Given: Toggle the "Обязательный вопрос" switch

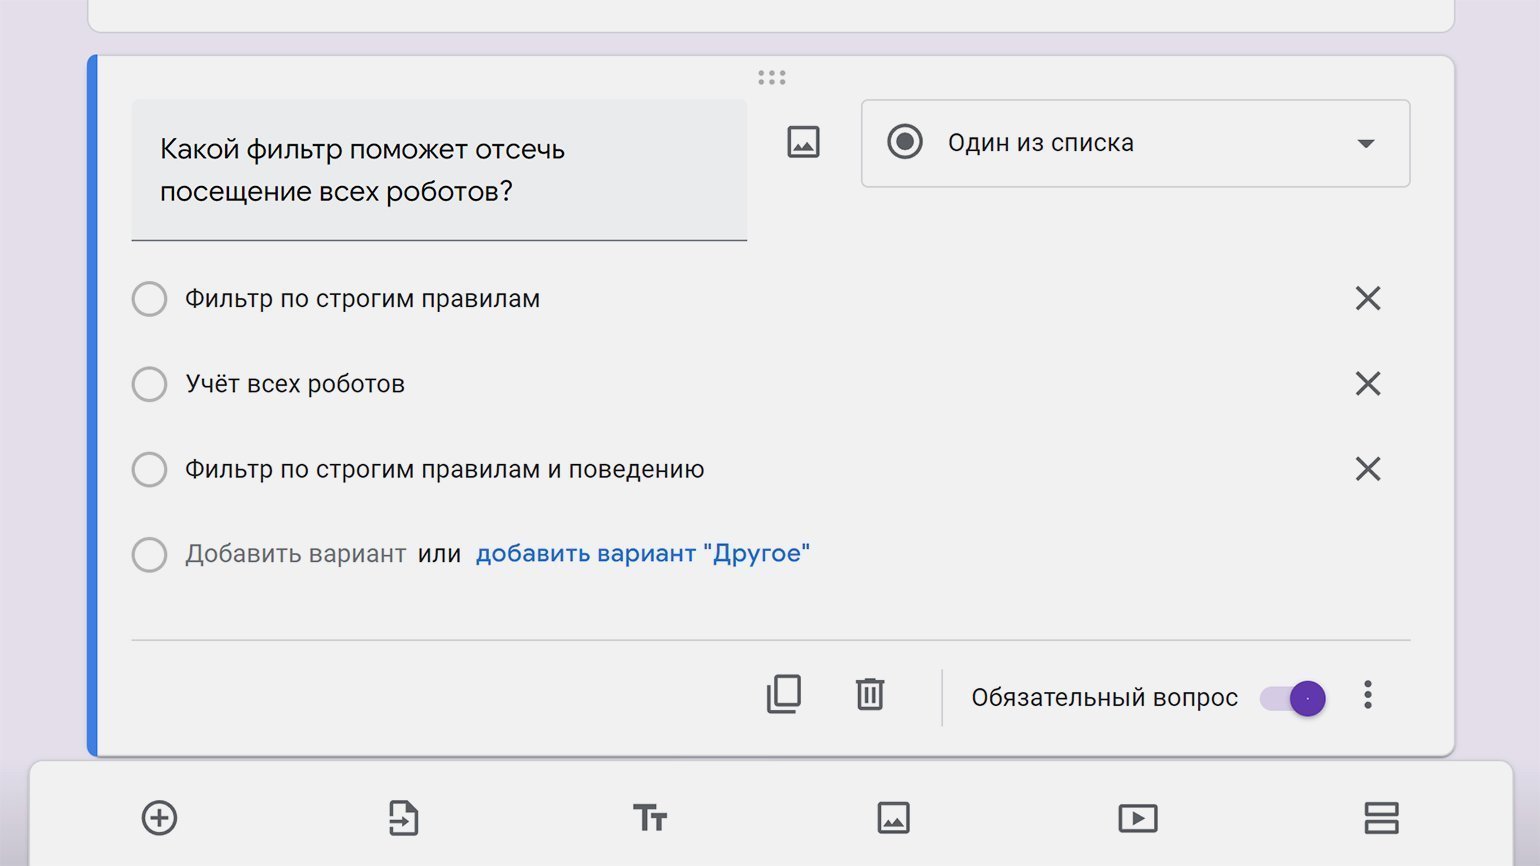Looking at the screenshot, I should 1292,698.
